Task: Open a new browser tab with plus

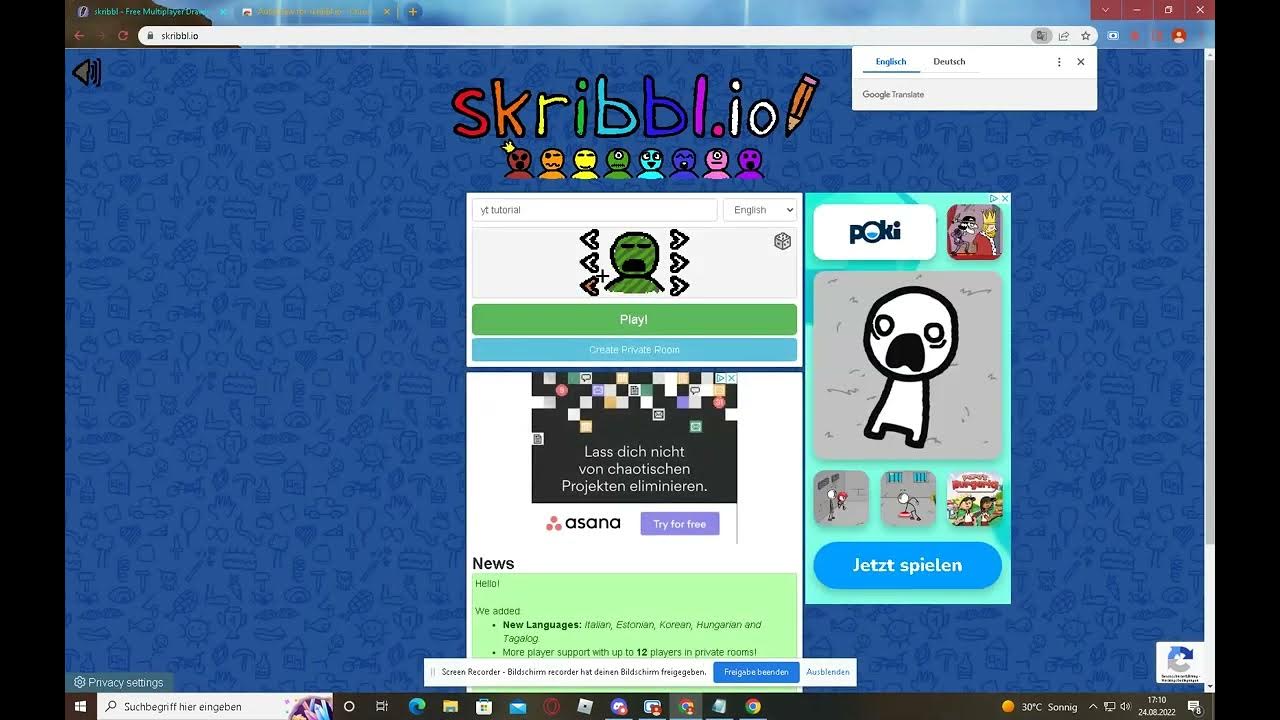Action: coord(413,12)
